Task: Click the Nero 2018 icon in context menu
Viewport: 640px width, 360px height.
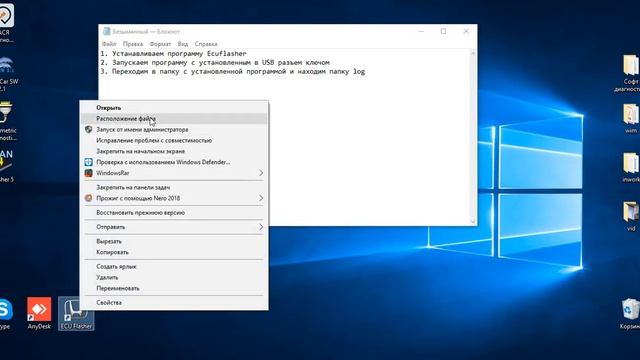Action: [x=88, y=198]
